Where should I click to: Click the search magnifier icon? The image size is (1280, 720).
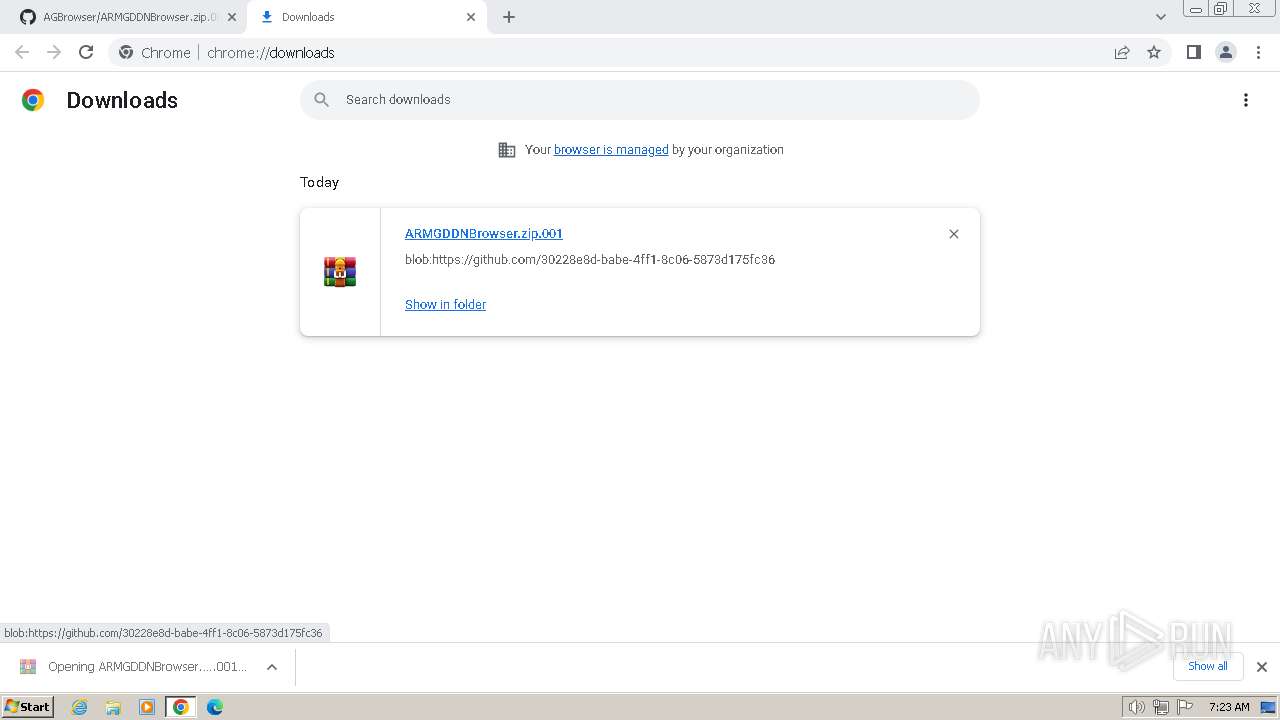click(321, 100)
